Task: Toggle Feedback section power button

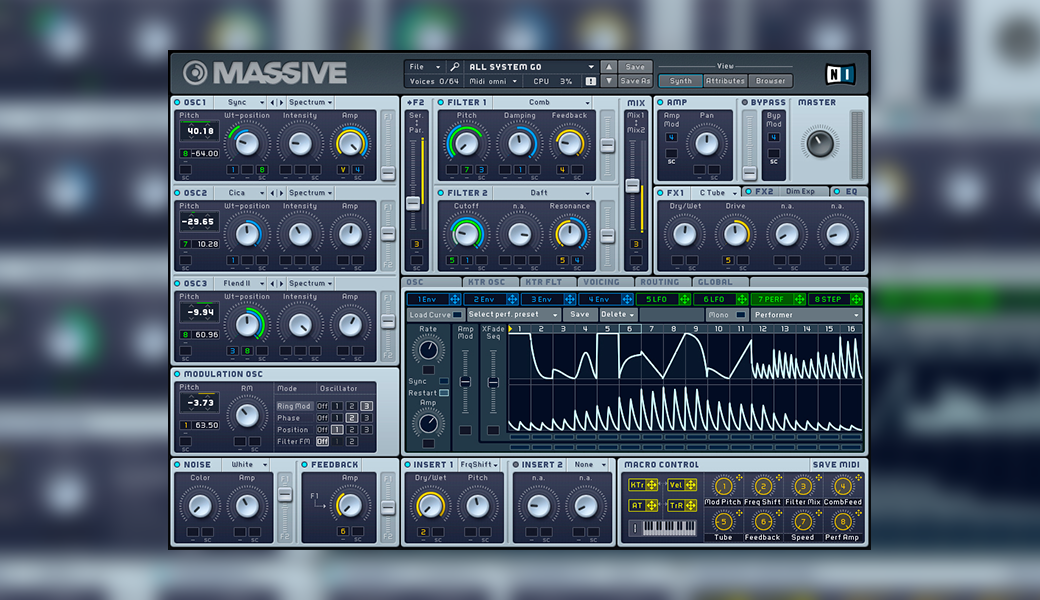Action: [x=304, y=465]
